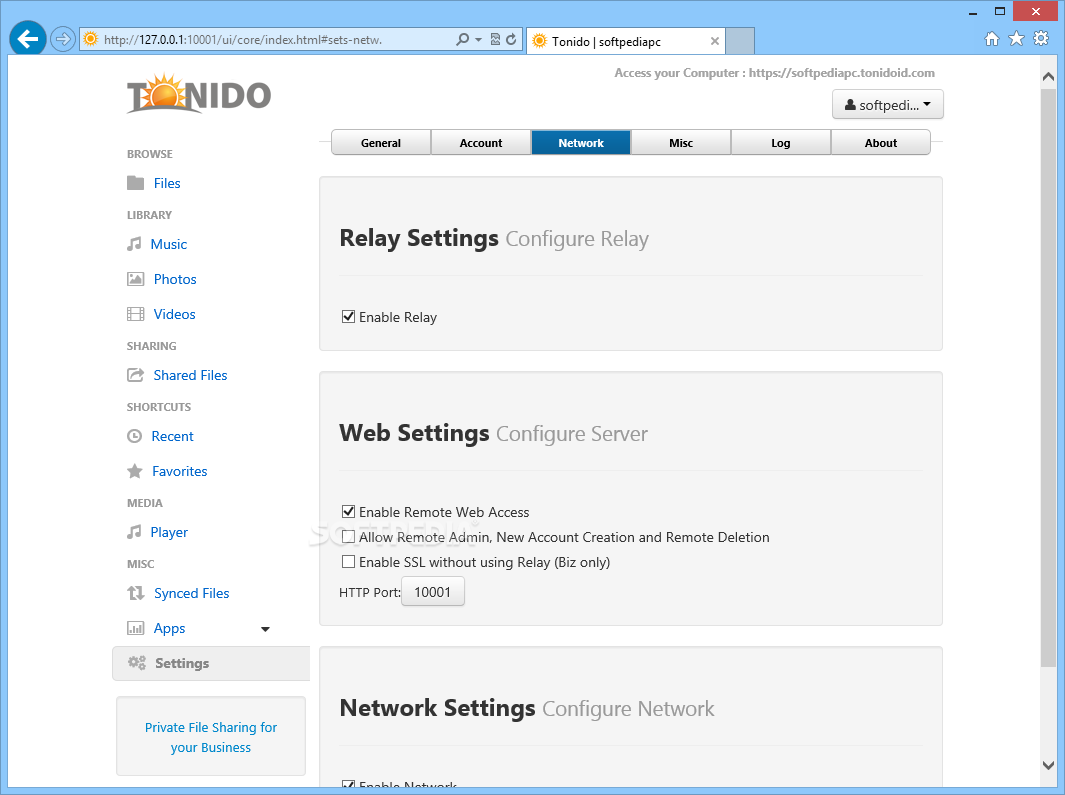Switch to the Misc tab
Viewport: 1065px width, 795px height.
[681, 143]
